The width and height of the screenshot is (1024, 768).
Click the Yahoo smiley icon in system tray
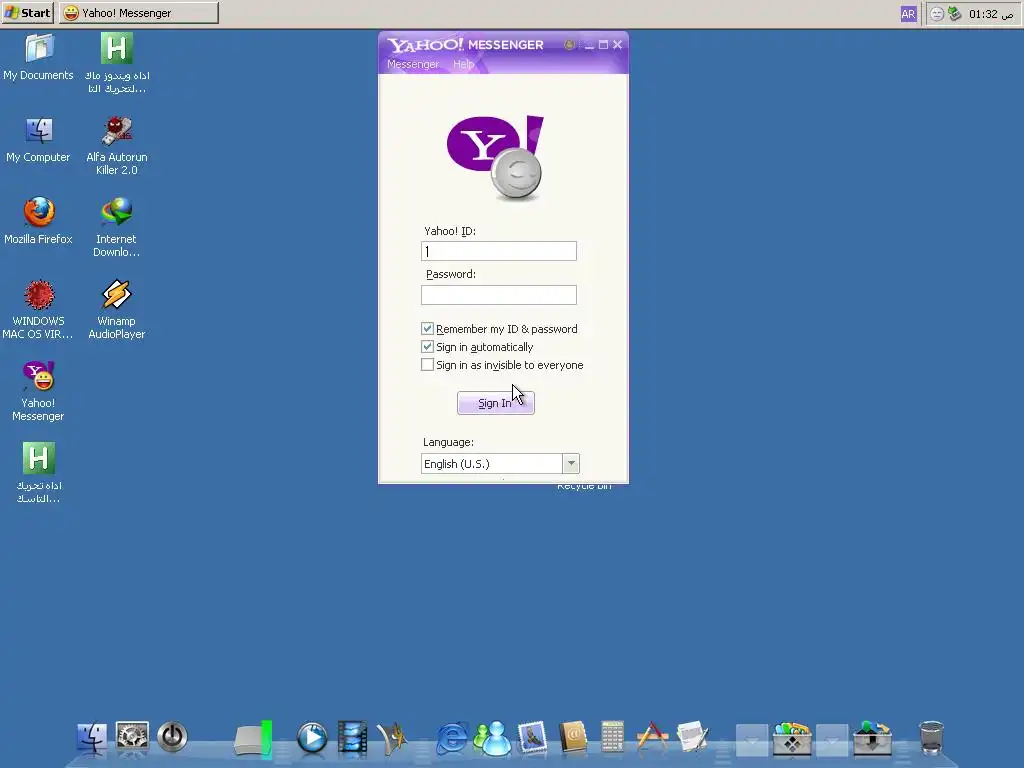pos(936,14)
